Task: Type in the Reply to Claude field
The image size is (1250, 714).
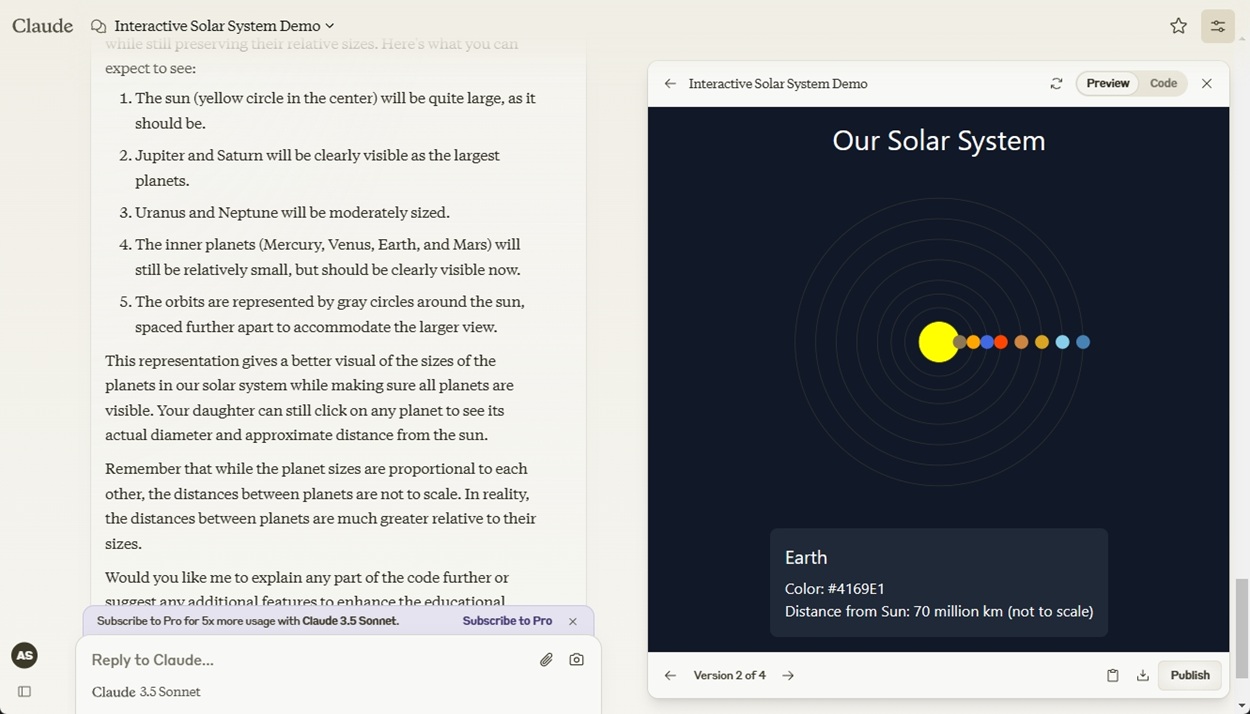Action: (300, 660)
